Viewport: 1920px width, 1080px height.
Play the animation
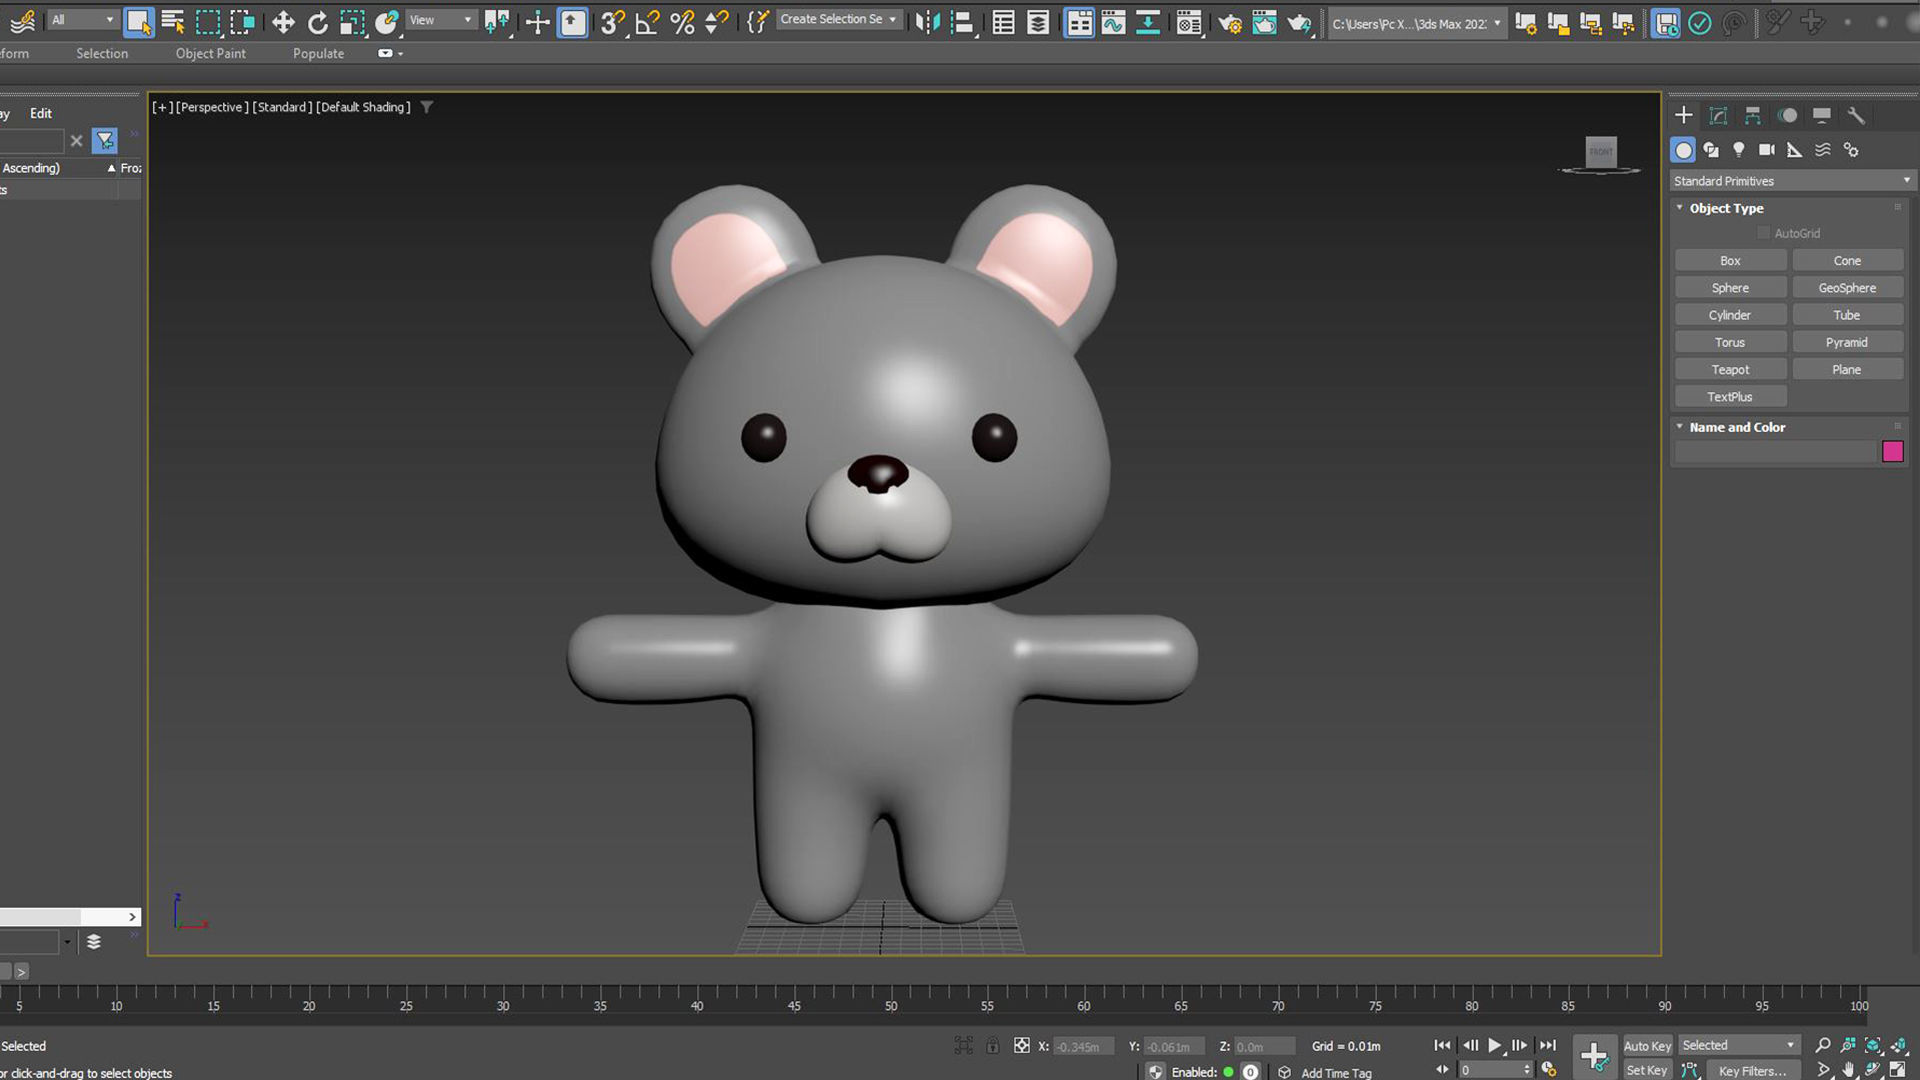pos(1495,1046)
